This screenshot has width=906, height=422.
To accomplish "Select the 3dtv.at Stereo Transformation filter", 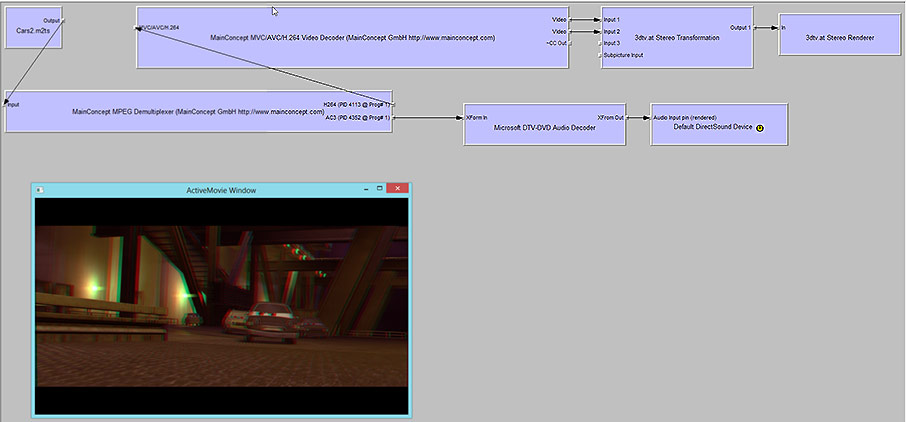I will click(677, 38).
